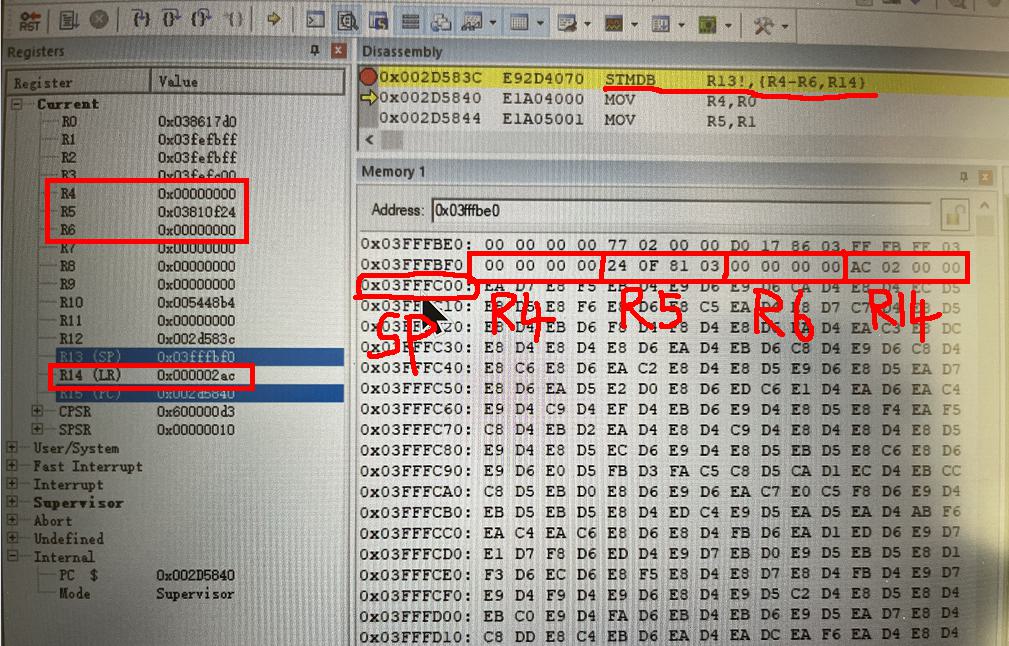Screen dimensions: 1009x646
Task: Click the Analysis windows toolbar icon
Action: [613, 24]
